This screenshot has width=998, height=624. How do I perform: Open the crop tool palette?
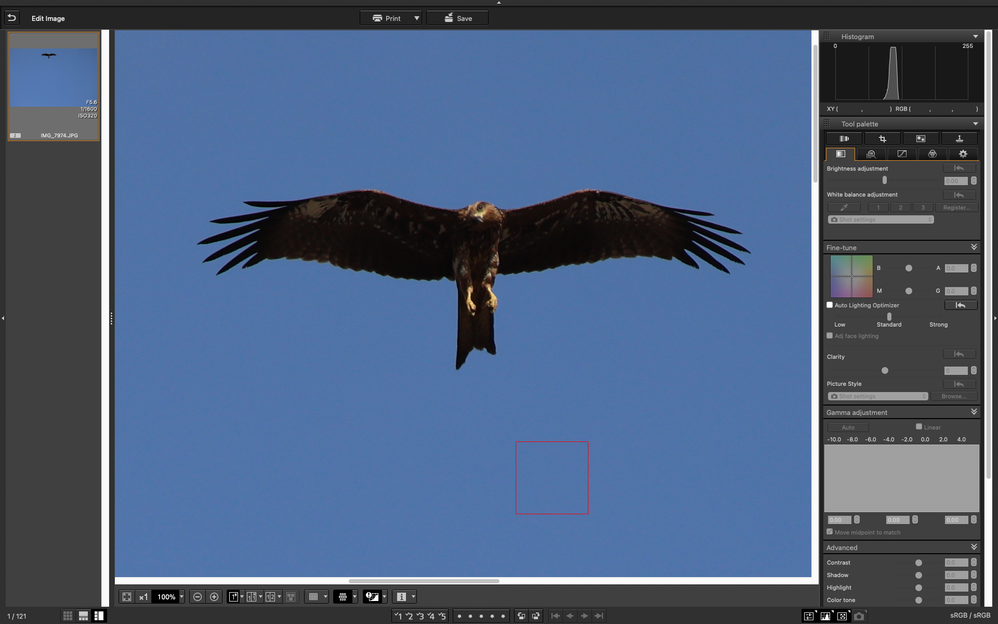tap(882, 139)
